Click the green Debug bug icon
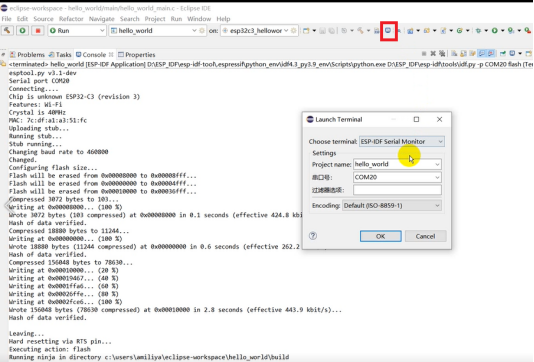 point(478,31)
